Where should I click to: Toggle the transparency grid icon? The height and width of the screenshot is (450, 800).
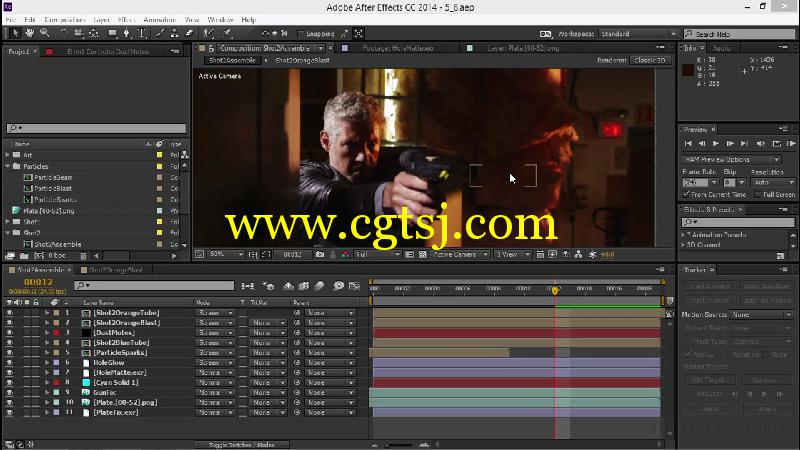(x=422, y=254)
